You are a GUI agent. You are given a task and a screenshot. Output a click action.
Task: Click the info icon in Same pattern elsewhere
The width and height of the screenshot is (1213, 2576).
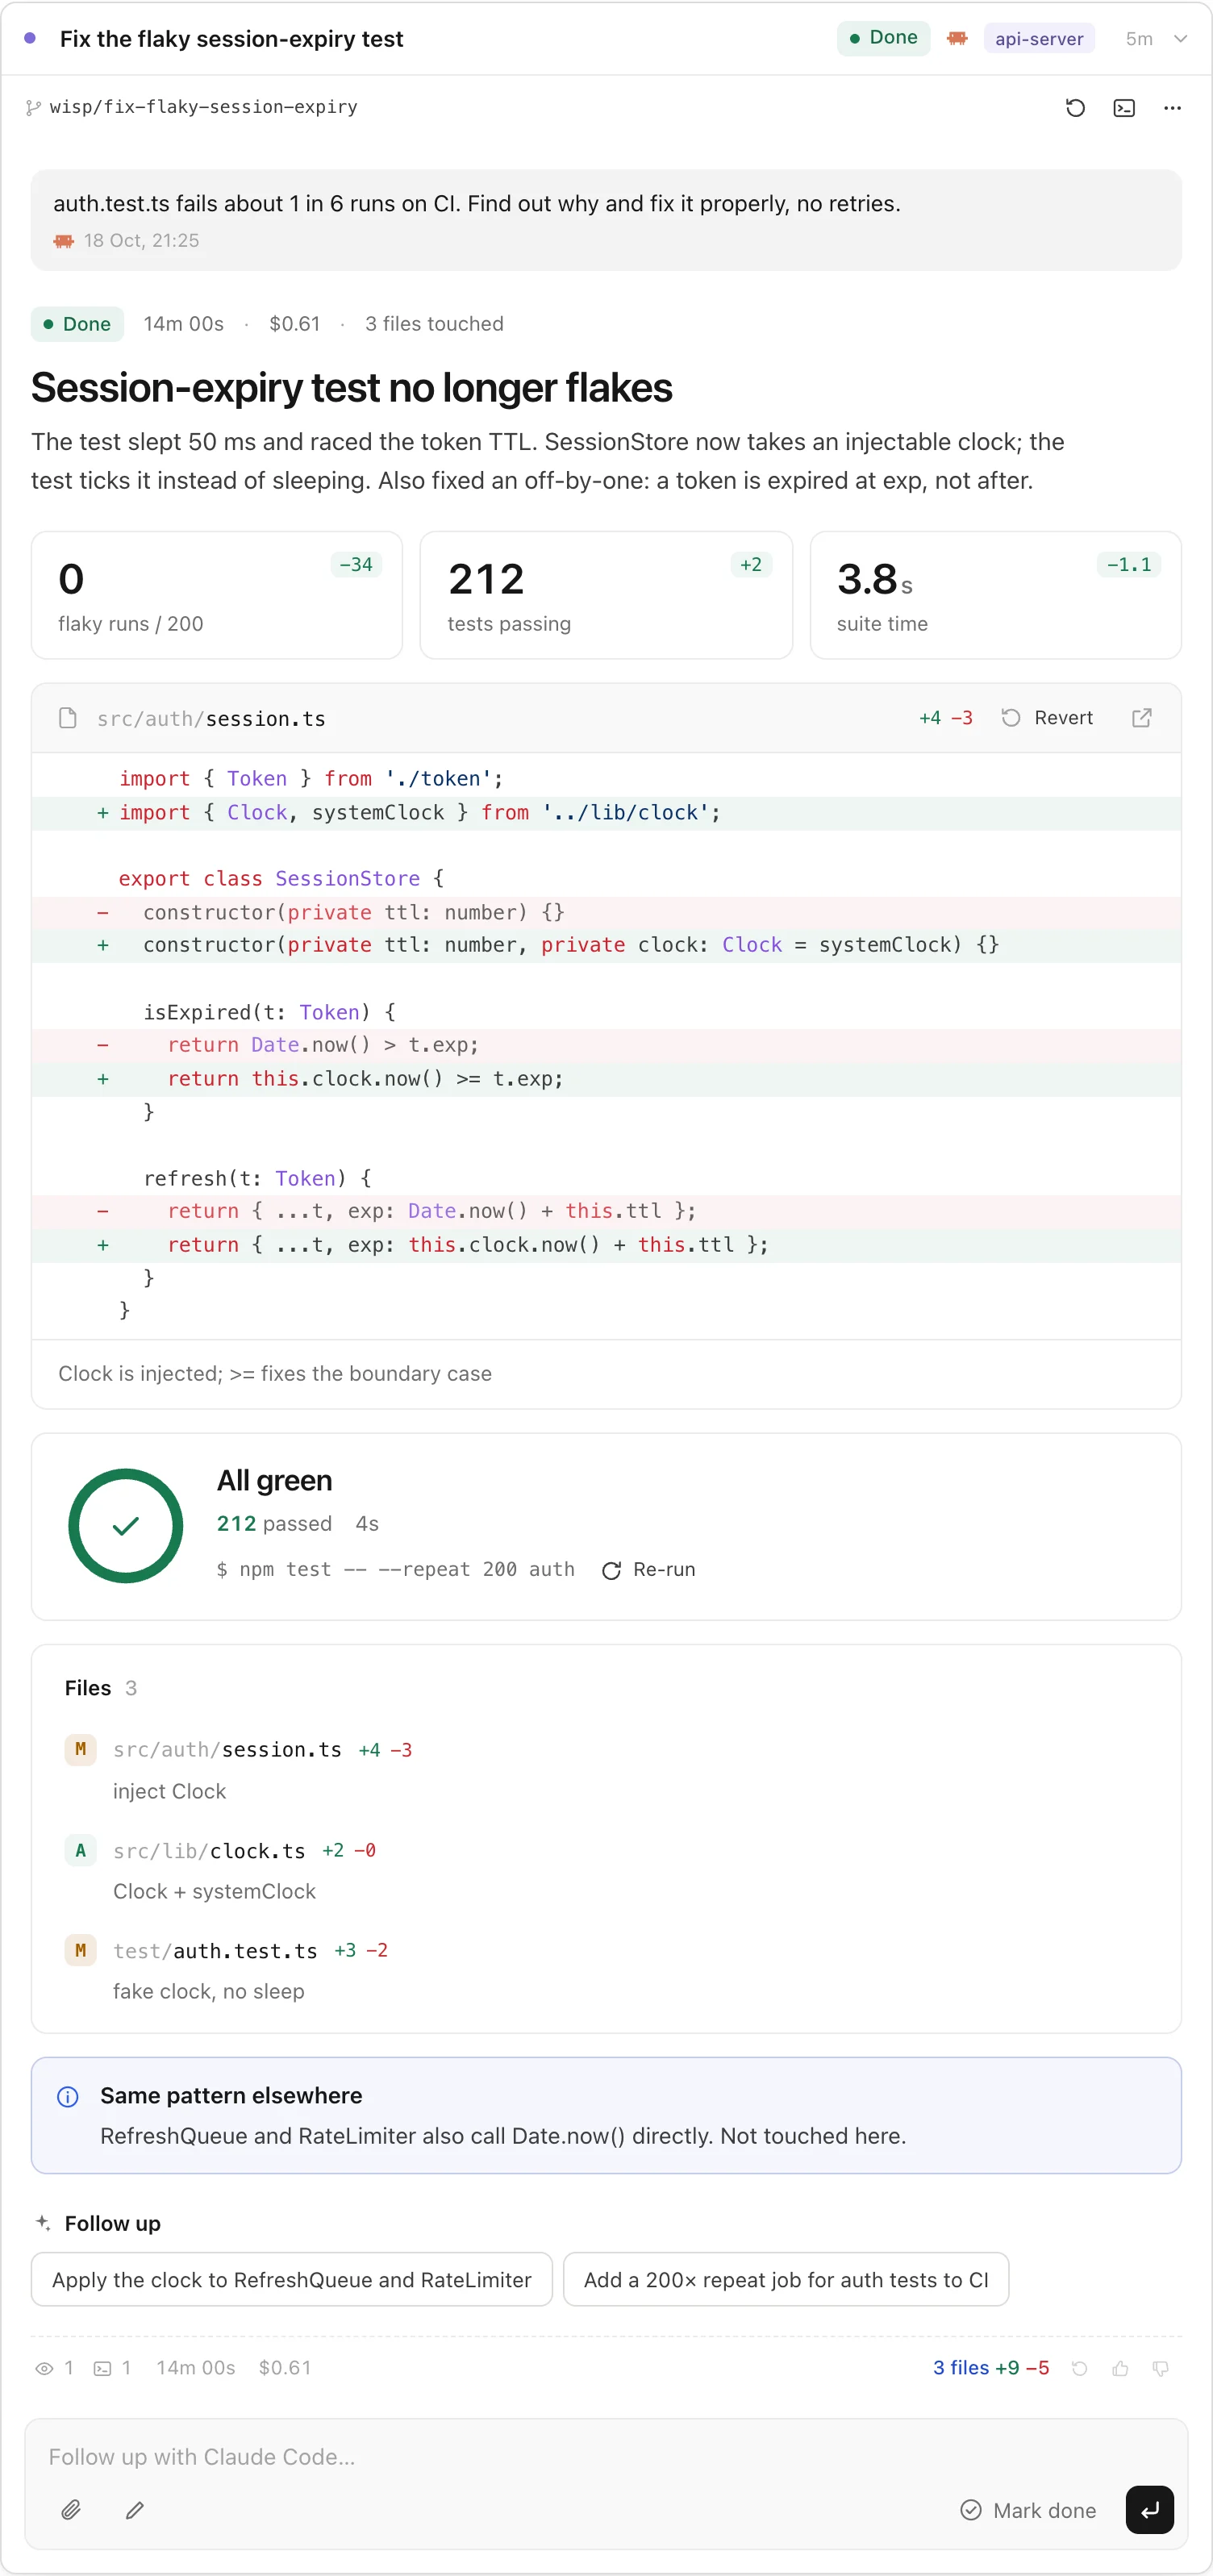click(x=68, y=2097)
